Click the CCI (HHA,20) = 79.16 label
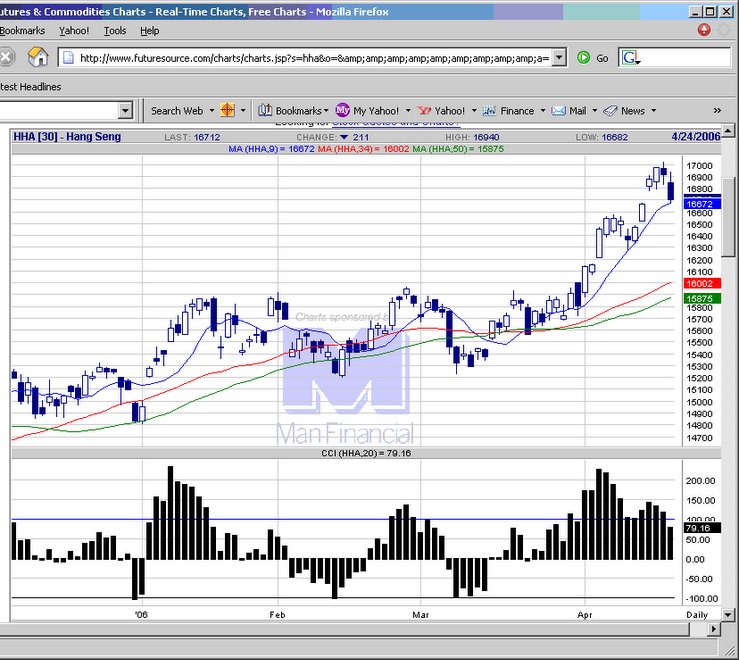The image size is (739, 660). point(366,454)
